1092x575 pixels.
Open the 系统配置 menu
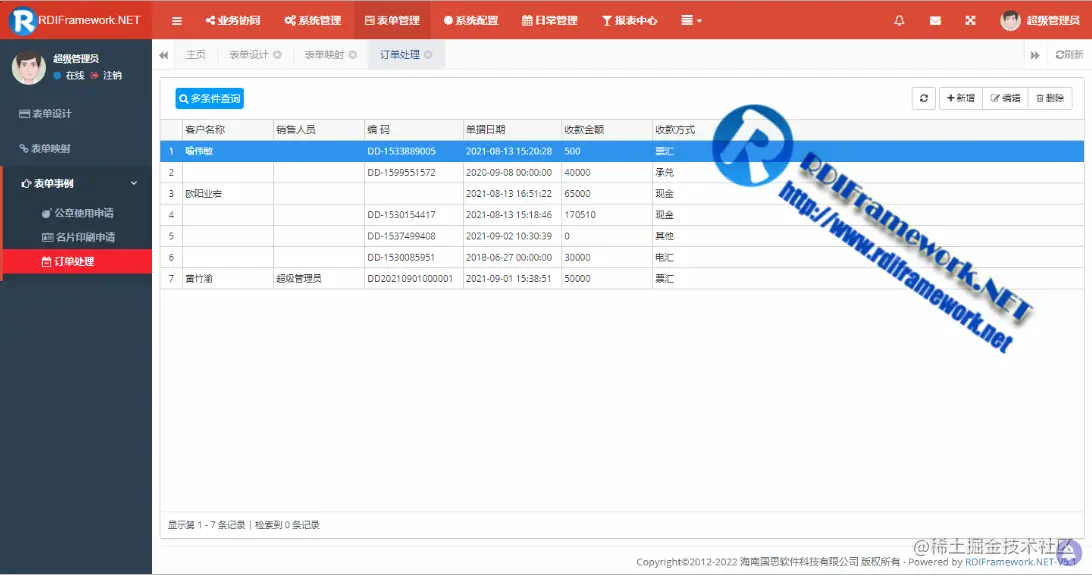pyautogui.click(x=471, y=21)
